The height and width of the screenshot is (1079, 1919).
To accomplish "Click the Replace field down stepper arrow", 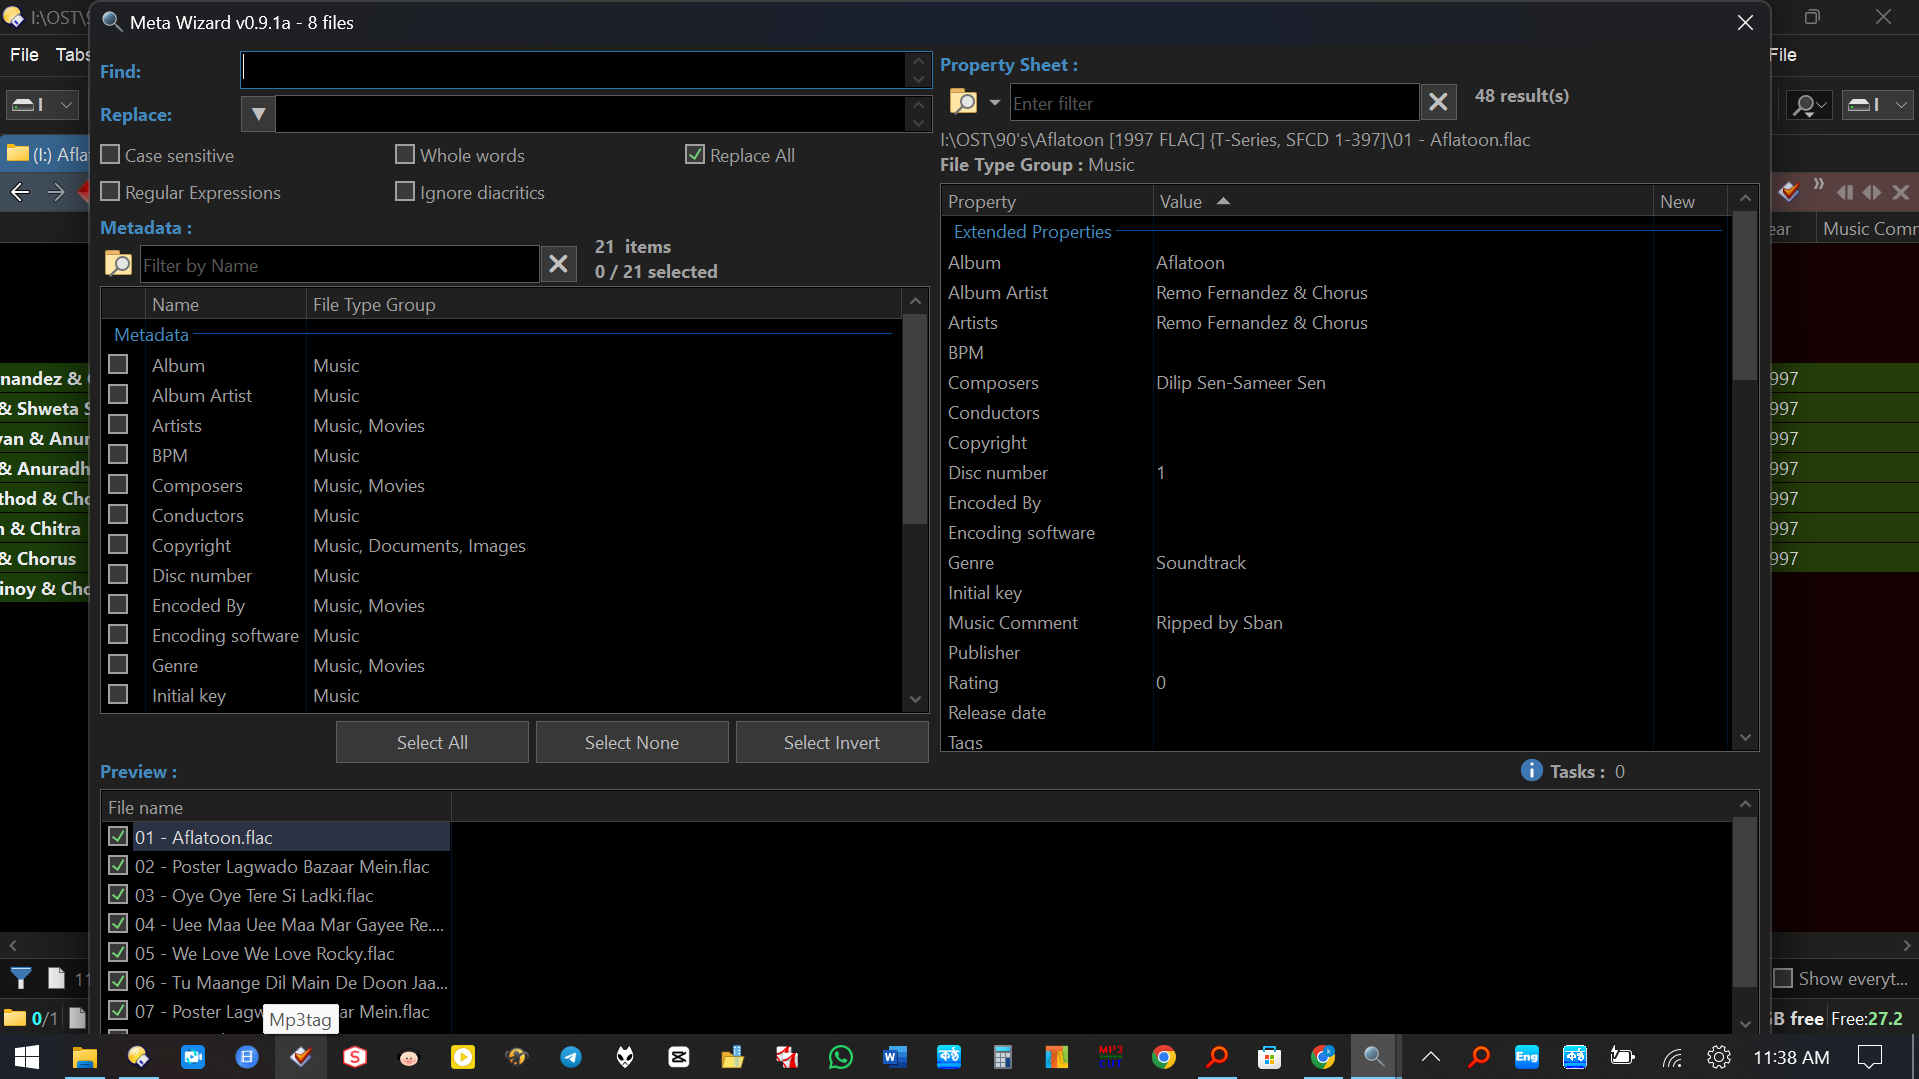I will (919, 123).
